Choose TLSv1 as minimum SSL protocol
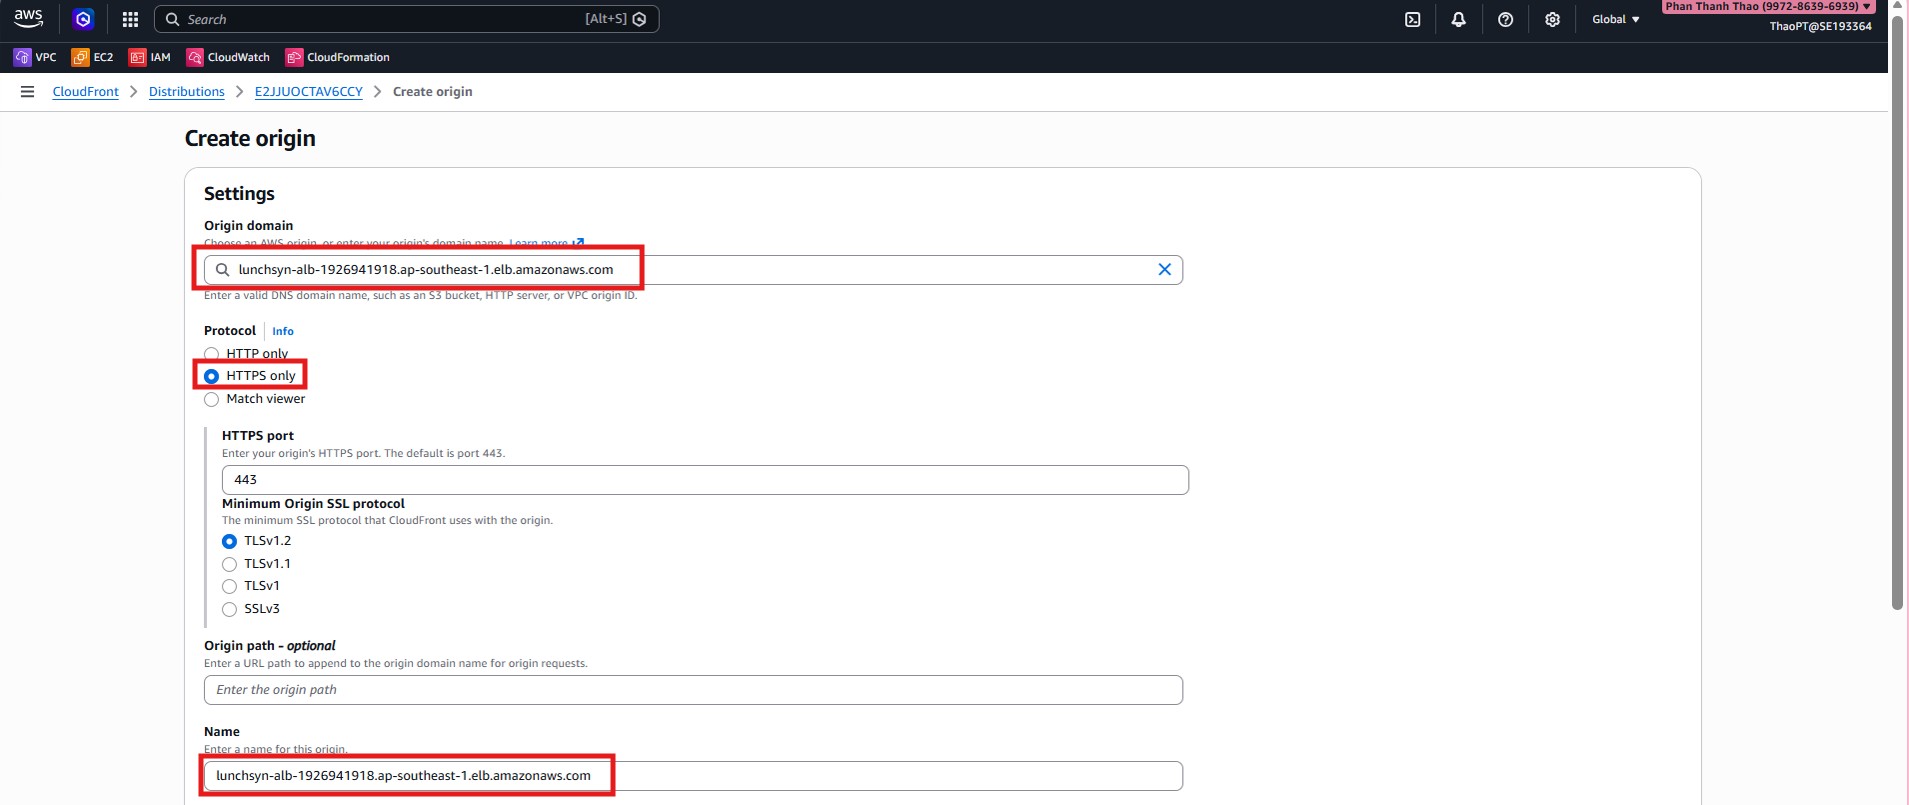The image size is (1909, 805). 229,586
